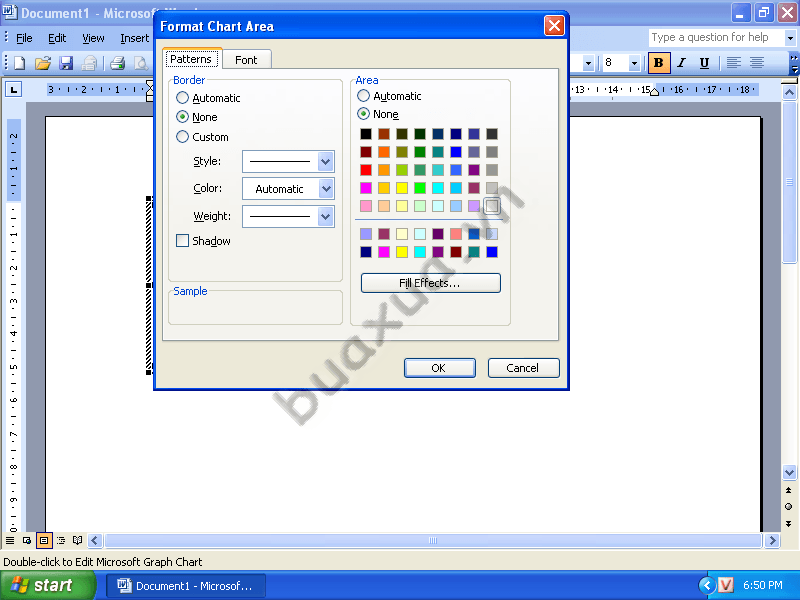
Task: Click the horizontal scrollbar left arrow
Action: tap(95, 540)
